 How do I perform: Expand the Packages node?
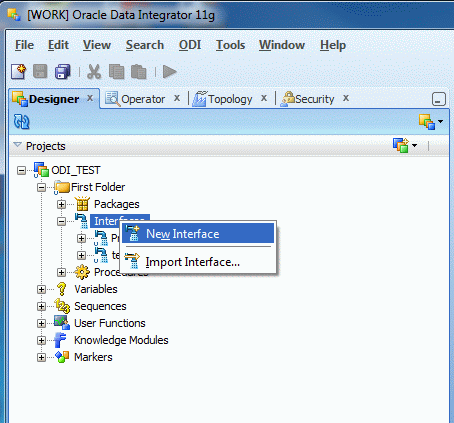coord(61,204)
